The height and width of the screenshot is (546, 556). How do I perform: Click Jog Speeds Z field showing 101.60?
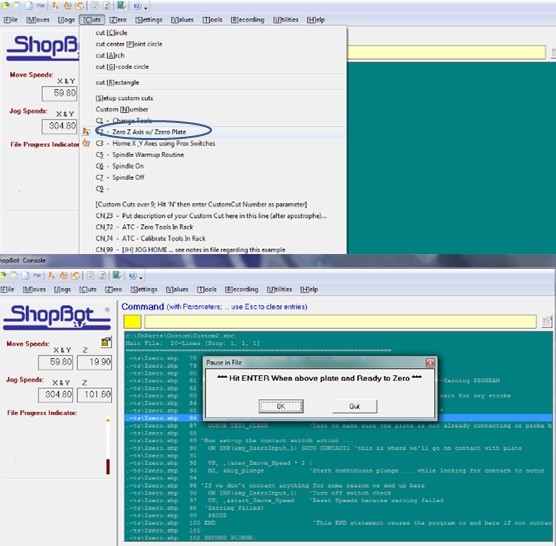point(95,394)
